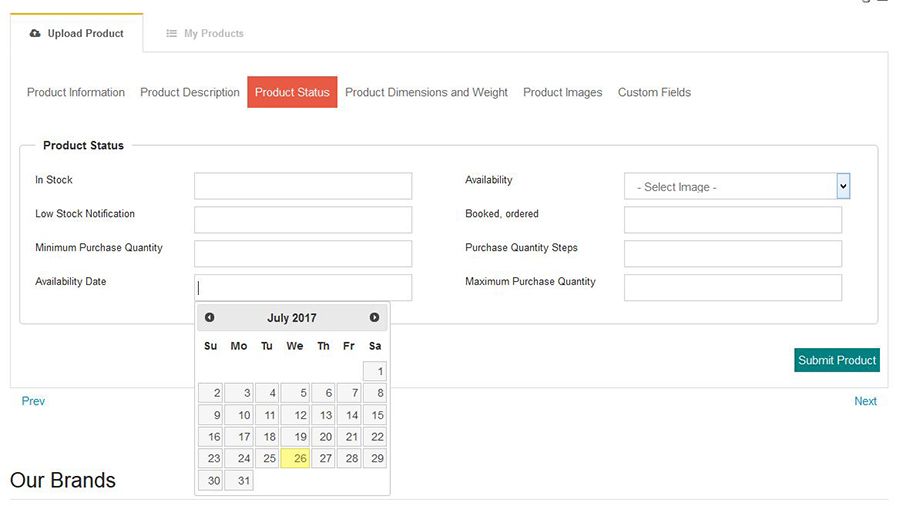
Task: Pick July 1 in the date picker
Action: point(375,371)
